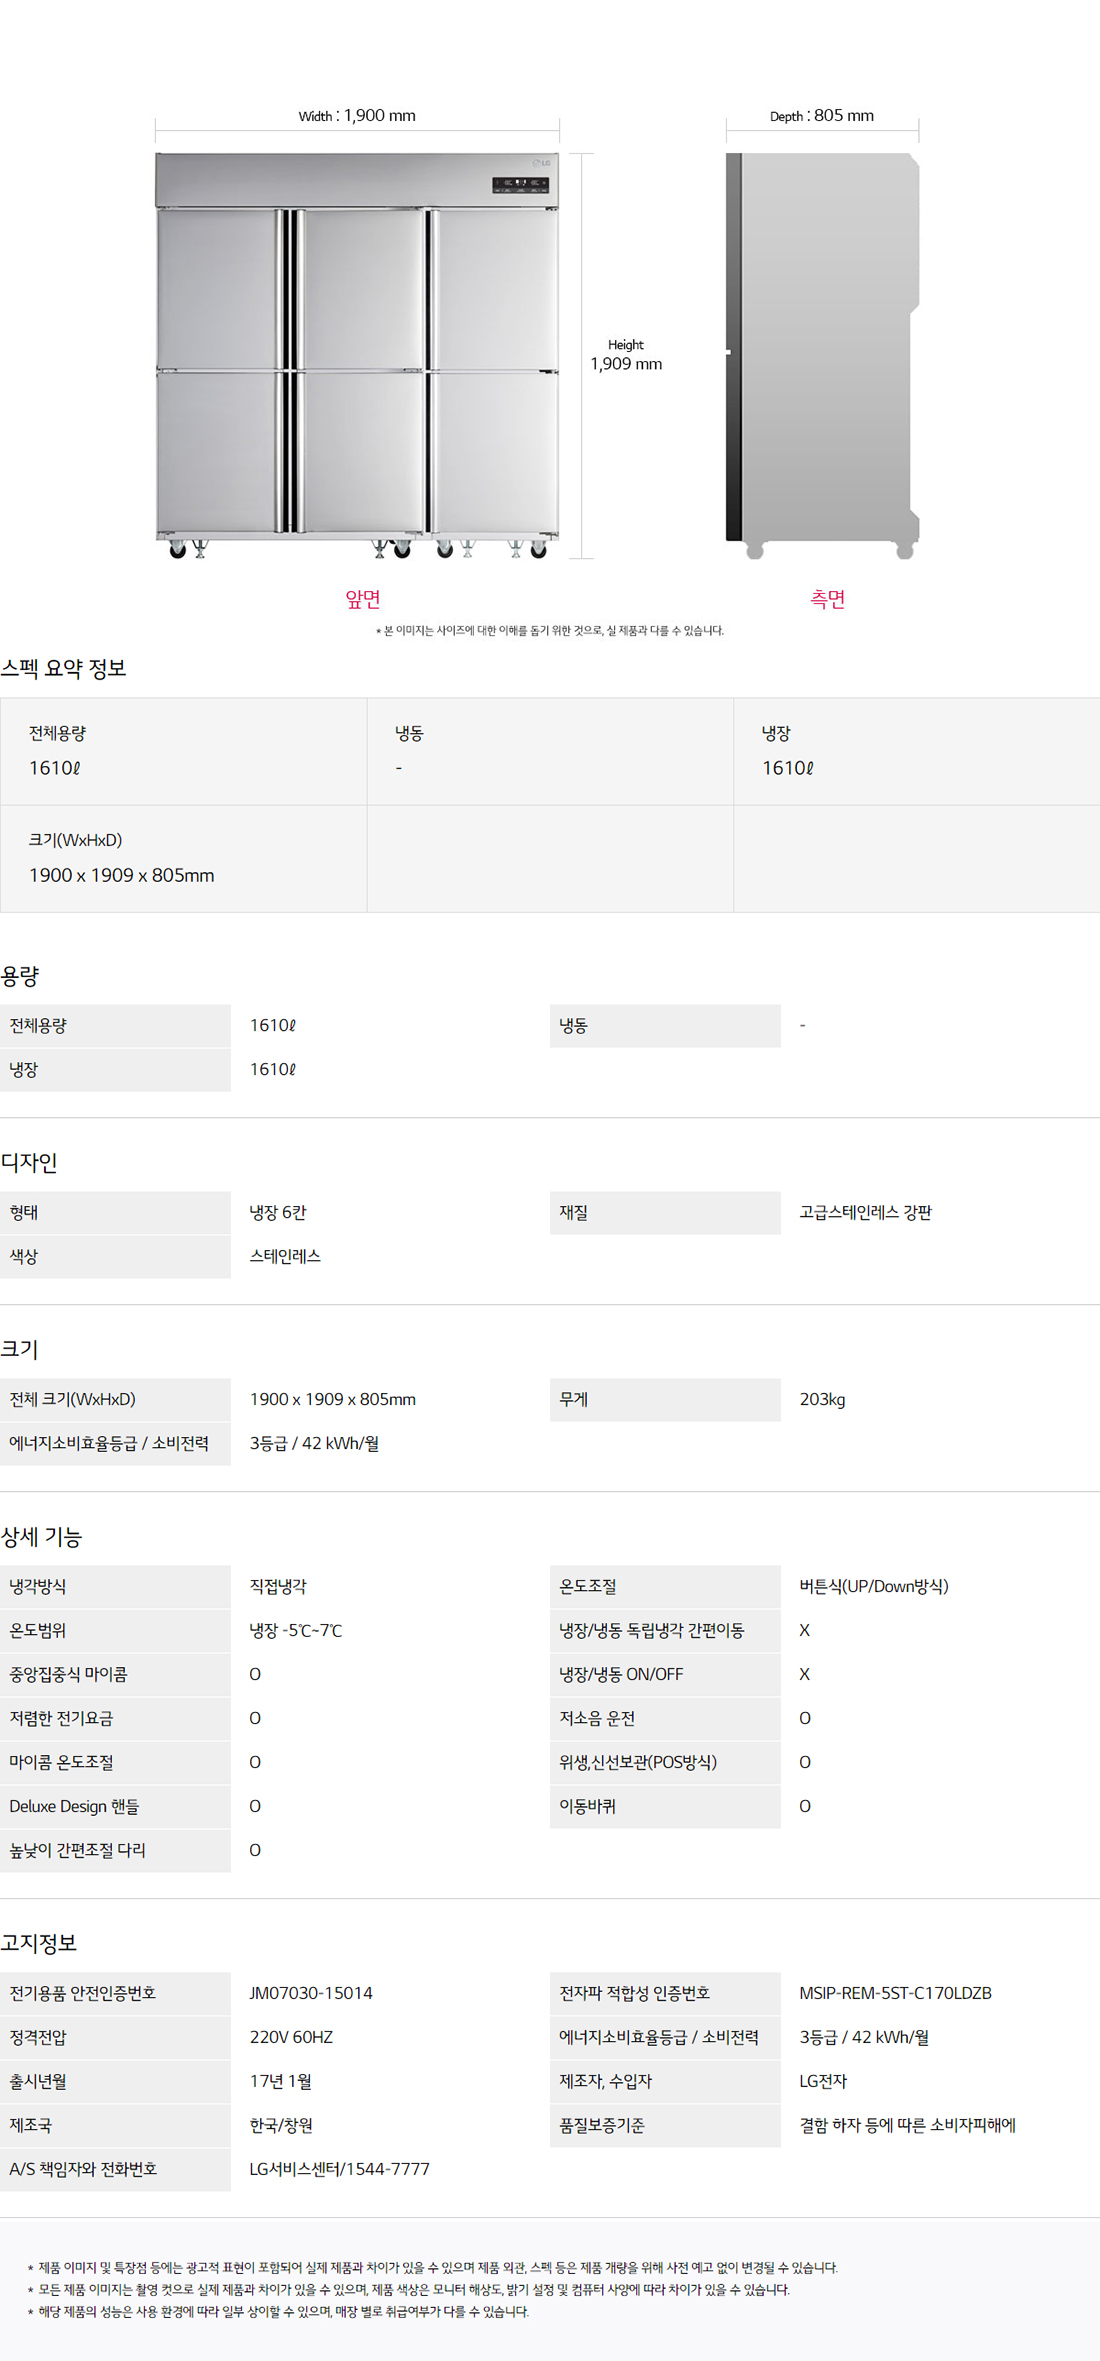The image size is (1100, 2361).
Task: Click the LG서비스센터/1544-7777 phone number text
Action: [x=339, y=2169]
